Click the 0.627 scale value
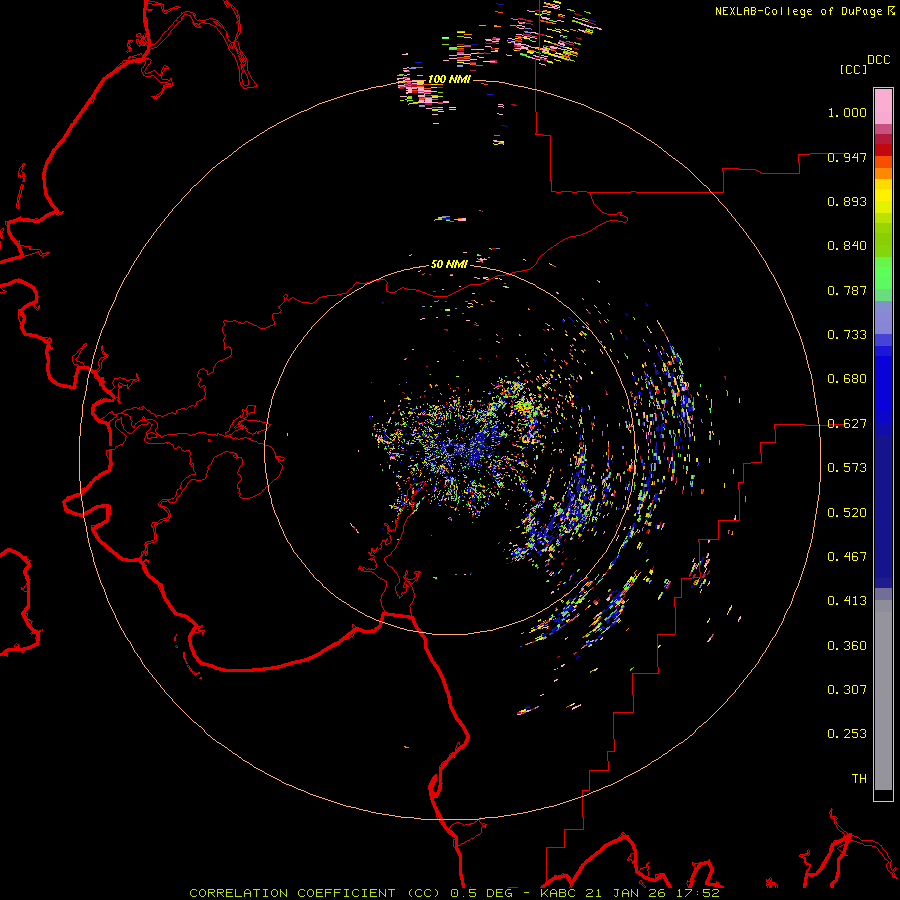Image resolution: width=900 pixels, height=900 pixels. pyautogui.click(x=847, y=424)
